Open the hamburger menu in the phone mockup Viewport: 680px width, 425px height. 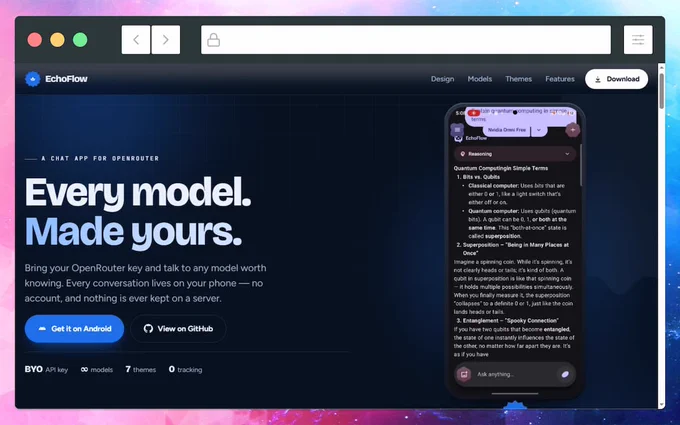457,130
